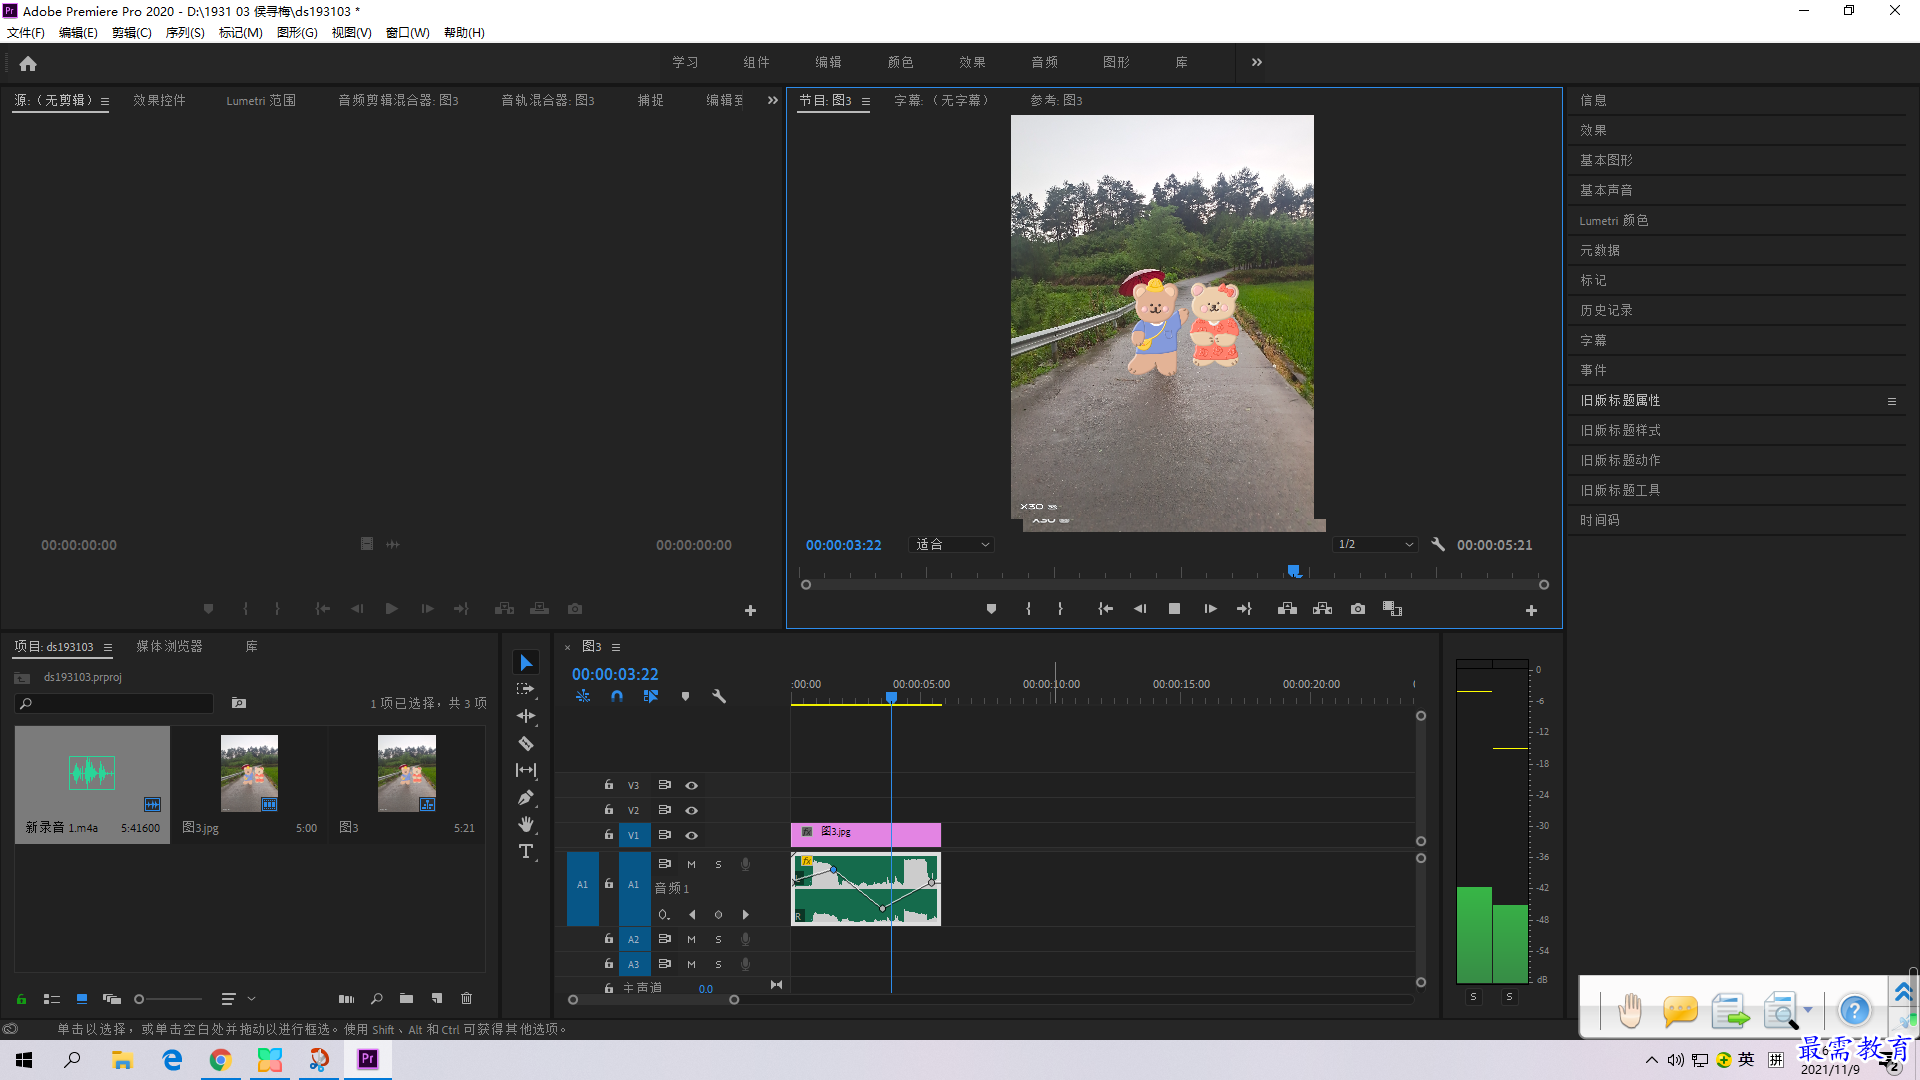Toggle nest insert sequence option in timeline
Image resolution: width=1920 pixels, height=1080 pixels.
point(583,696)
